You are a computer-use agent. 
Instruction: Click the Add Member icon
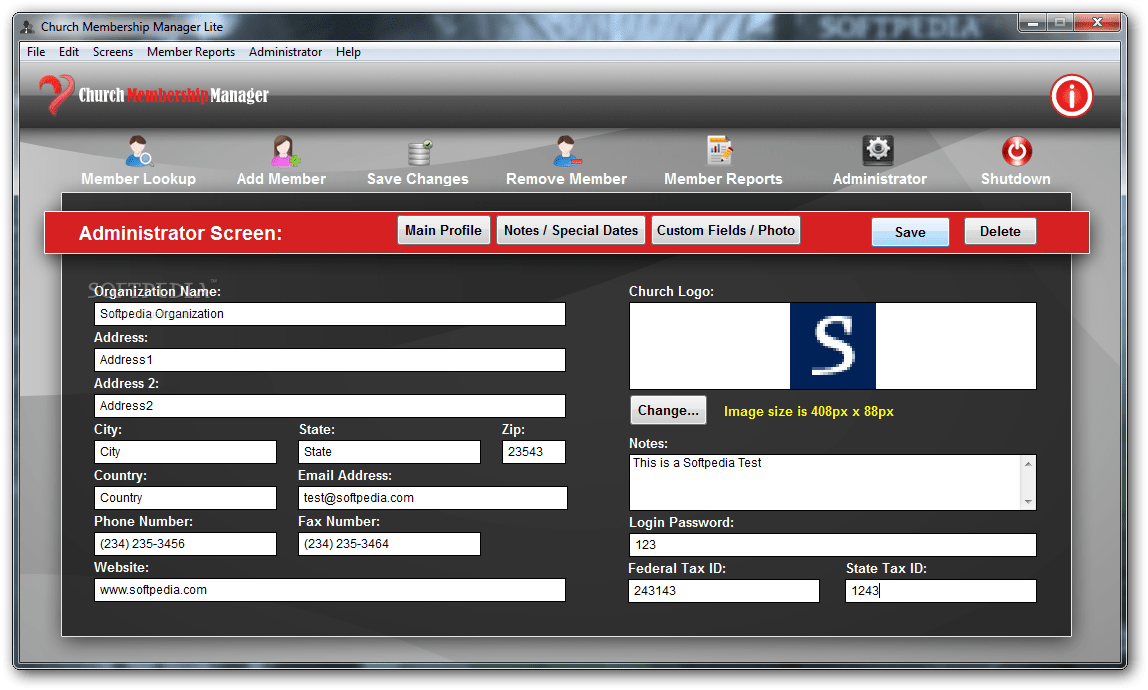(x=284, y=151)
